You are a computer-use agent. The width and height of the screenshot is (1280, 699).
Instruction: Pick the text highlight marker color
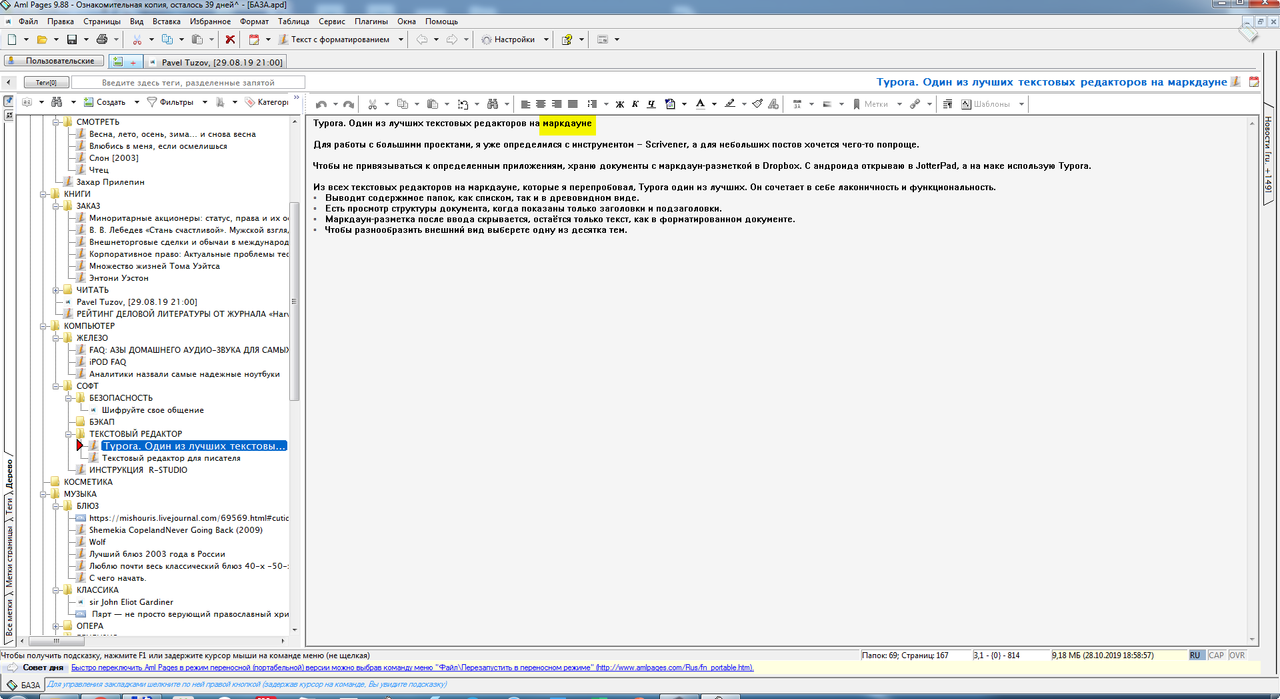[x=730, y=103]
